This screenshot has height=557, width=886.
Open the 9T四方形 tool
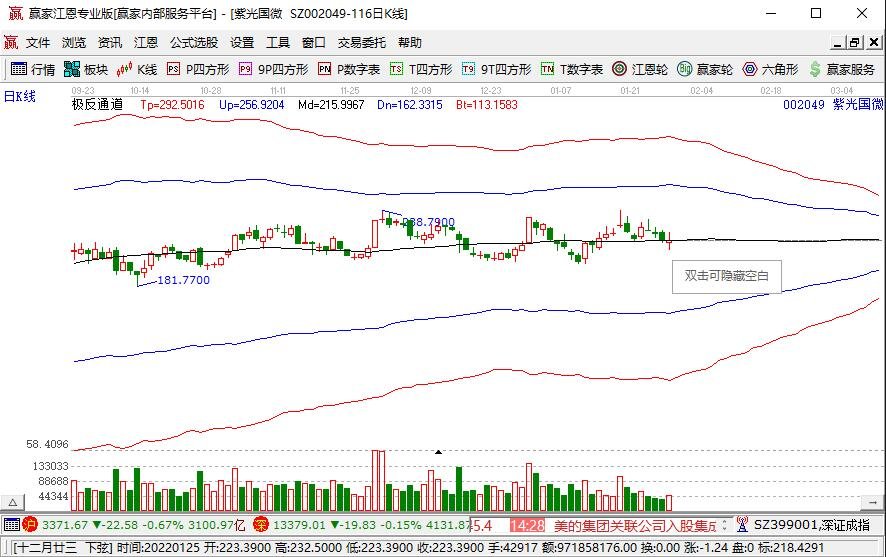[x=497, y=69]
